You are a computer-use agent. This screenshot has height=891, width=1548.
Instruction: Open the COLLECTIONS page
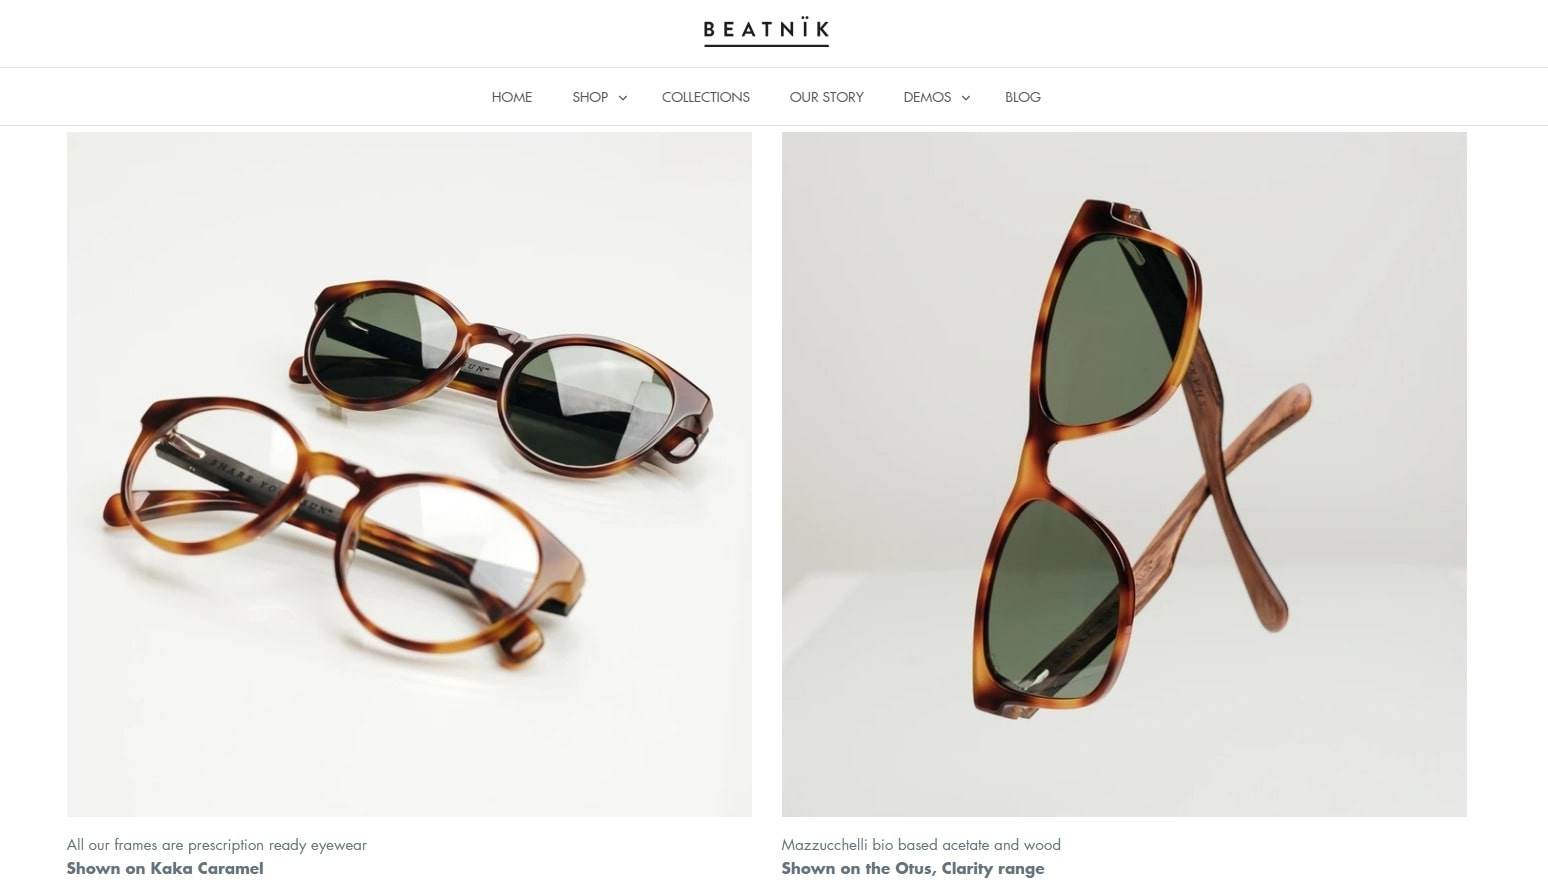pyautogui.click(x=706, y=97)
